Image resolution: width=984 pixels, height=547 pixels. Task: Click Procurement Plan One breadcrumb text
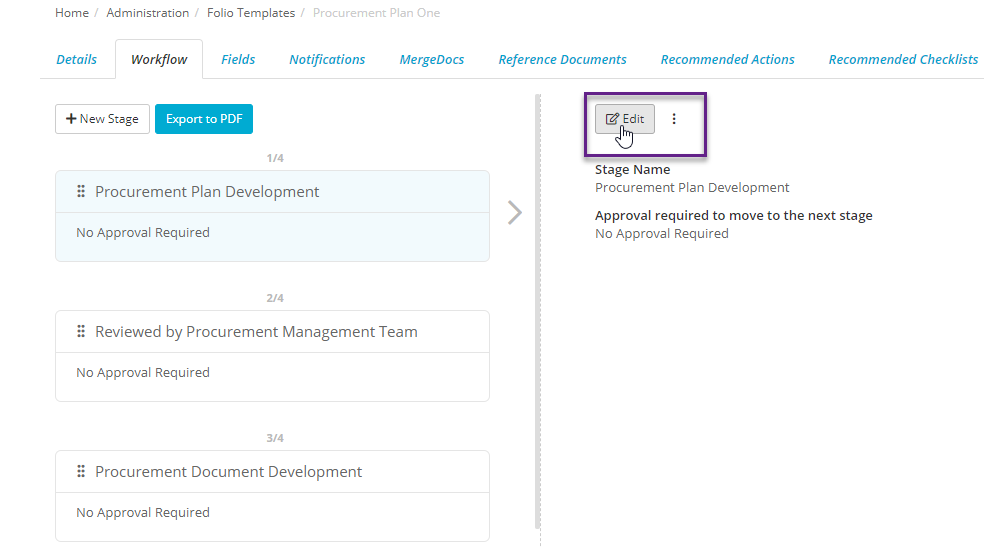(377, 13)
